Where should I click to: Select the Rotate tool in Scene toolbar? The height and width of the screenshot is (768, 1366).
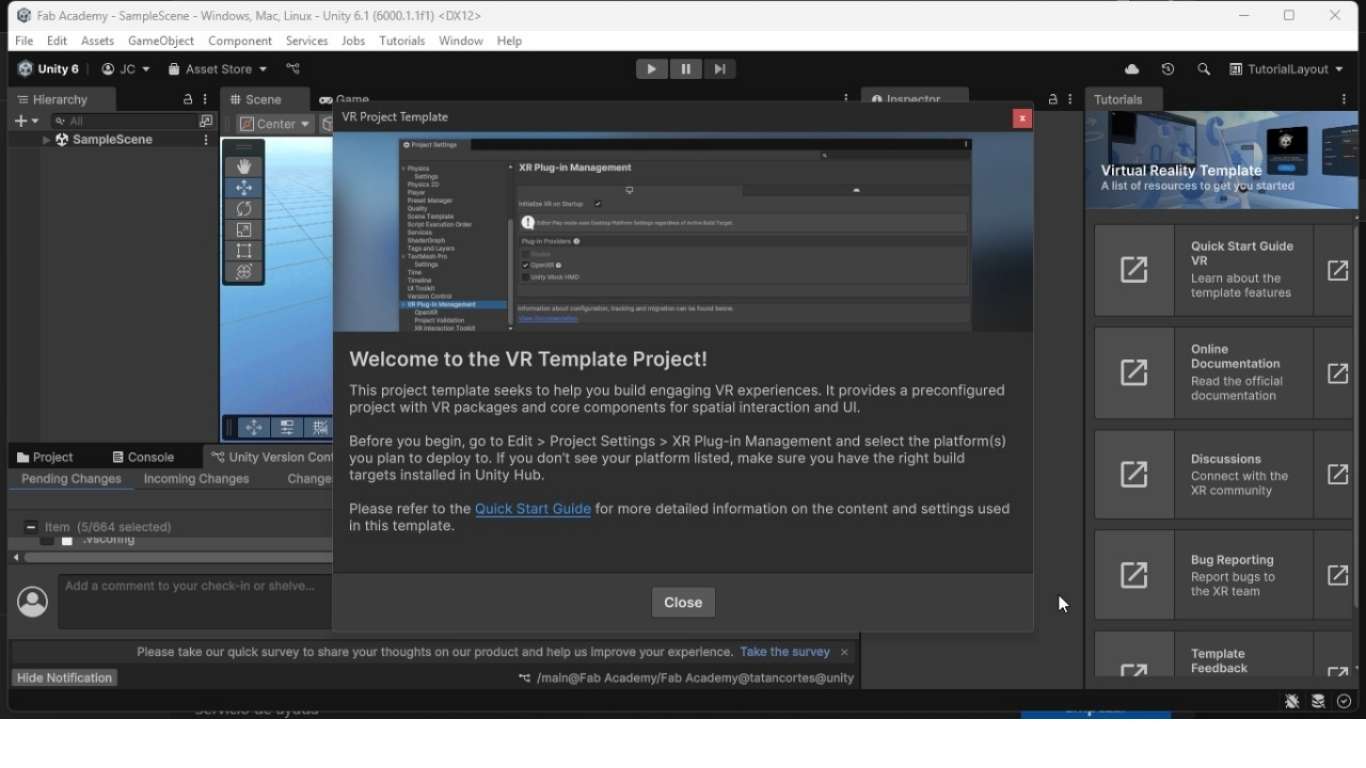click(244, 209)
